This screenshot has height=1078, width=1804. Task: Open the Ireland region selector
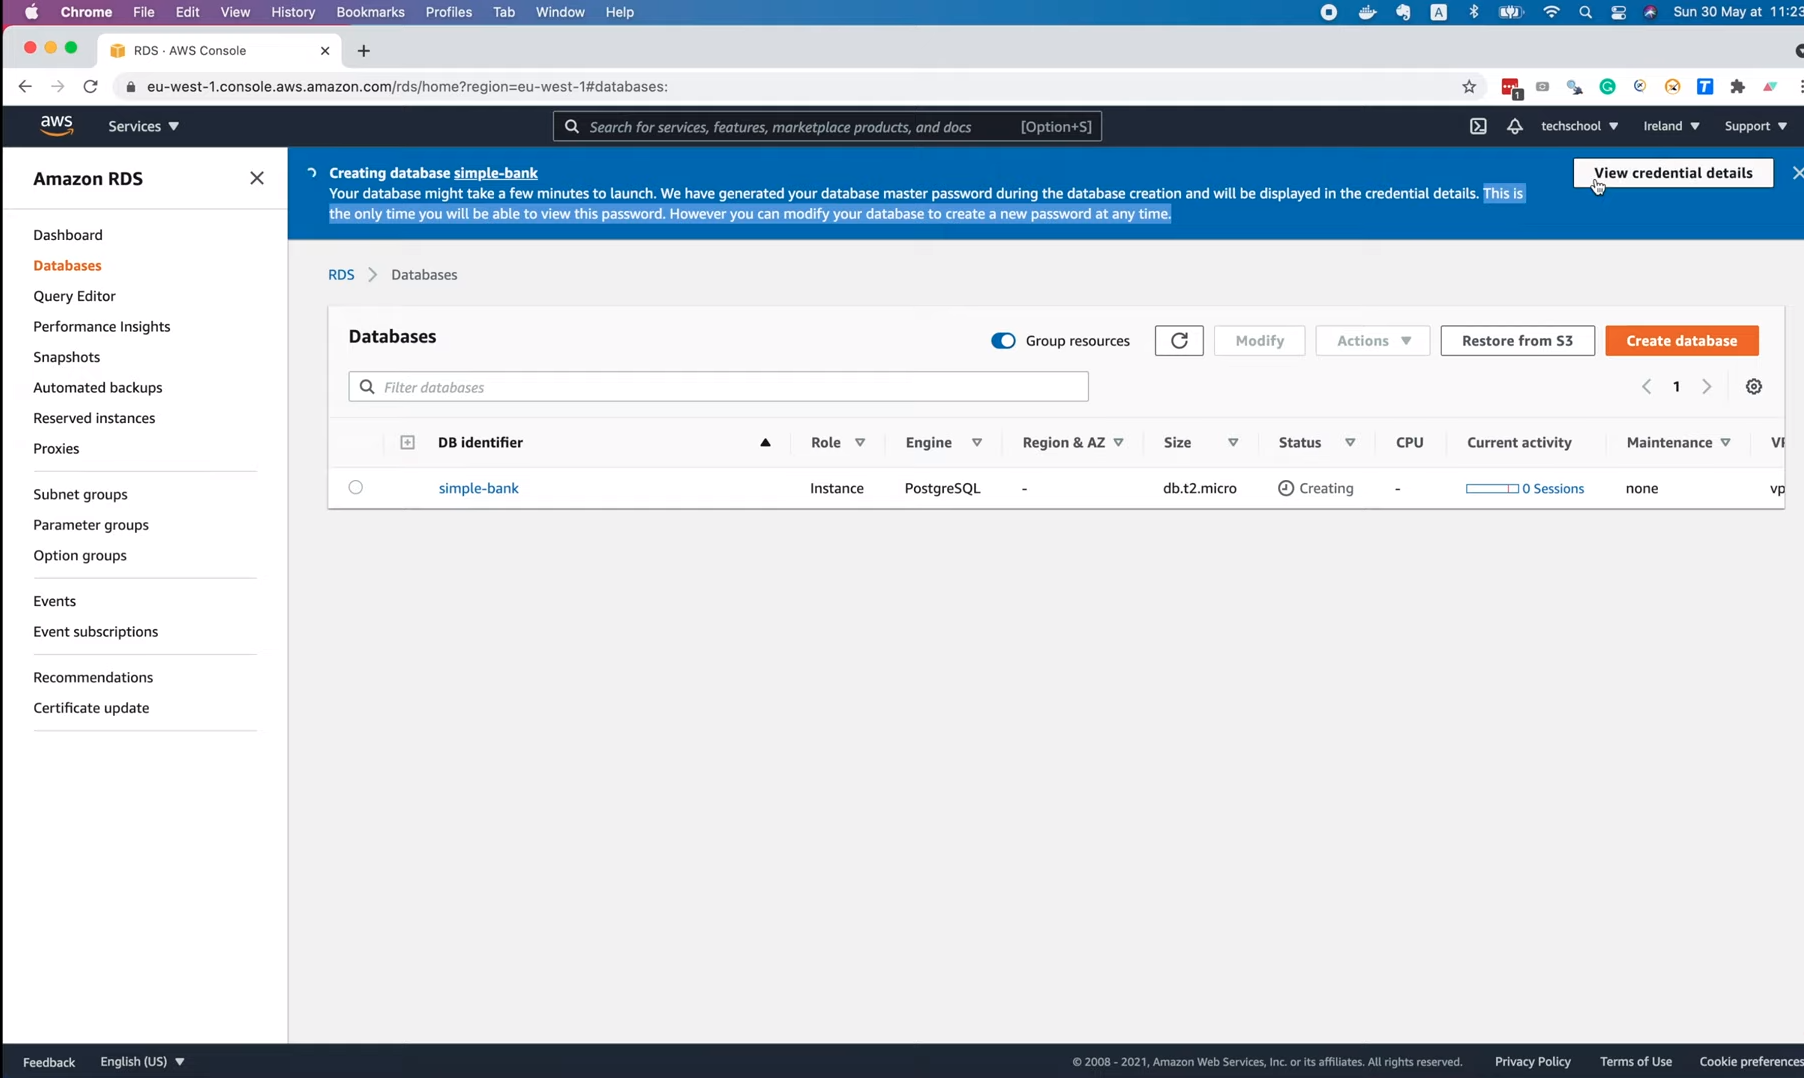tap(1671, 126)
